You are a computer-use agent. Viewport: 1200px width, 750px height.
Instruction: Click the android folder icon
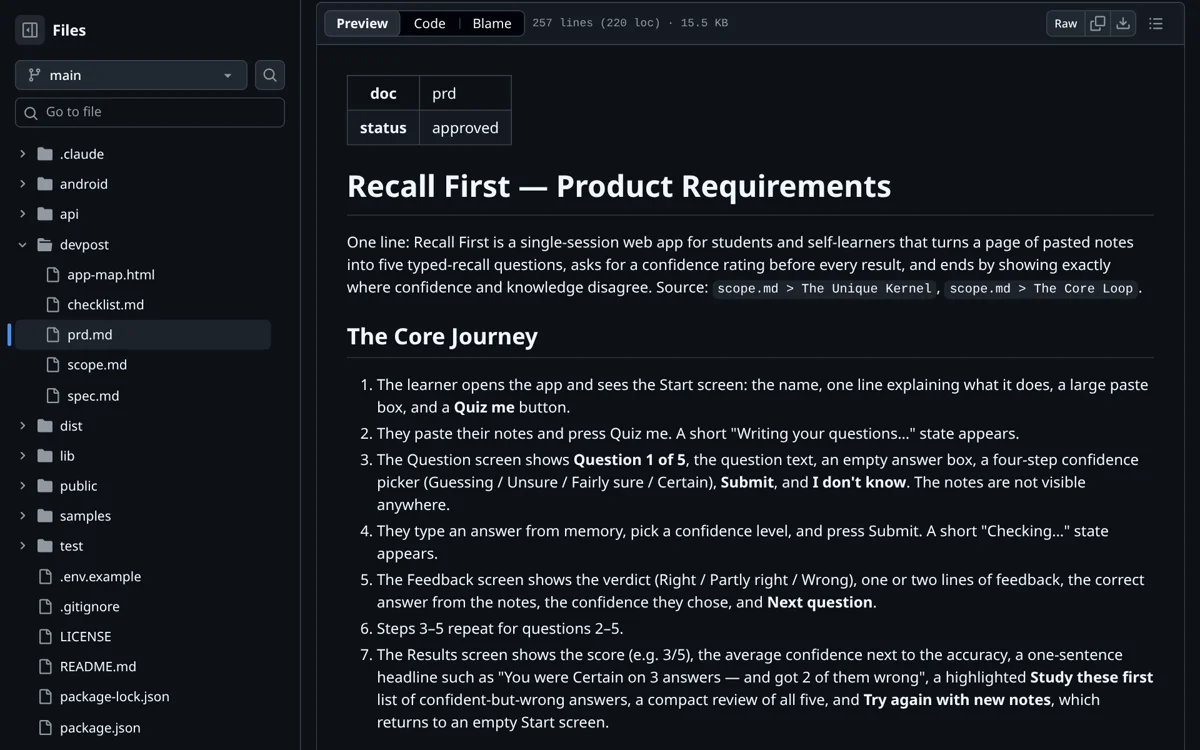[x=45, y=184]
